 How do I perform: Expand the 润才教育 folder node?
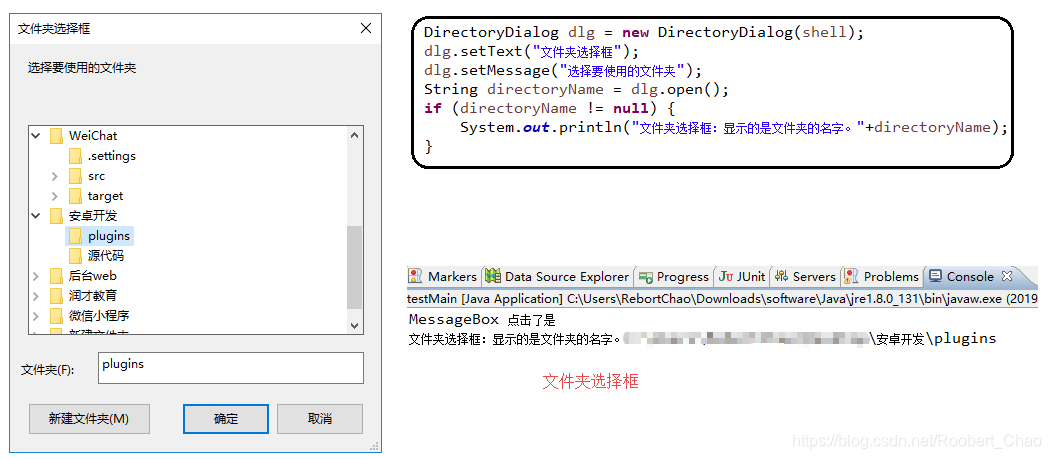(x=36, y=296)
